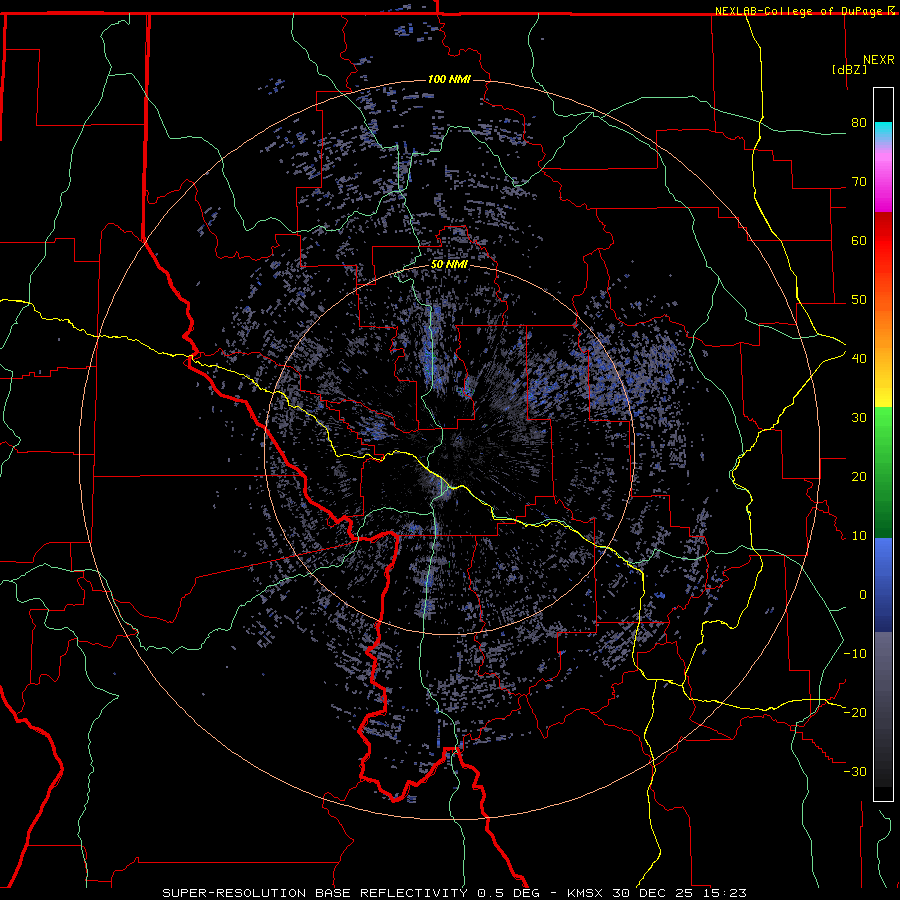The width and height of the screenshot is (900, 900).
Task: Click the 0 value on the dBZ scale
Action: [863, 595]
